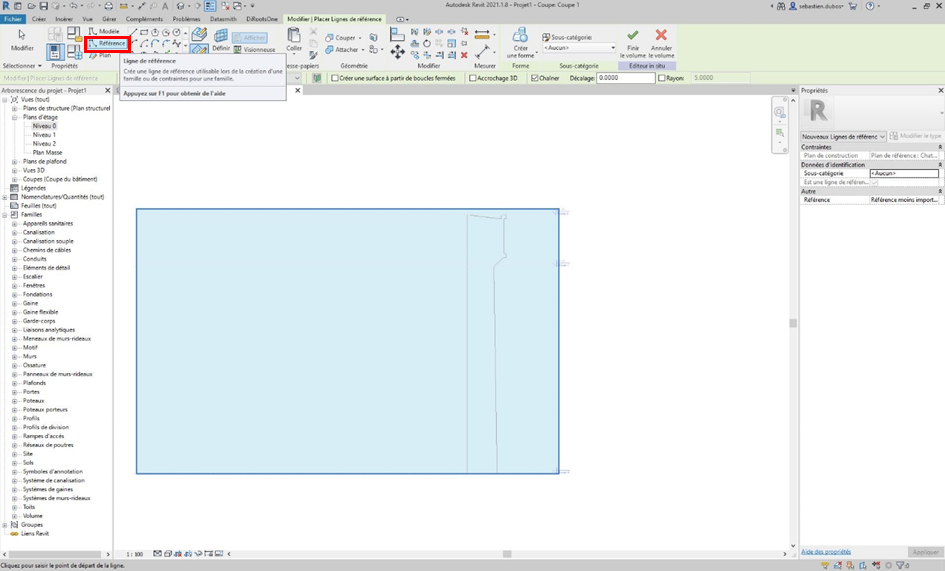The image size is (945, 571).
Task: Click the Coller paste icon
Action: [294, 38]
